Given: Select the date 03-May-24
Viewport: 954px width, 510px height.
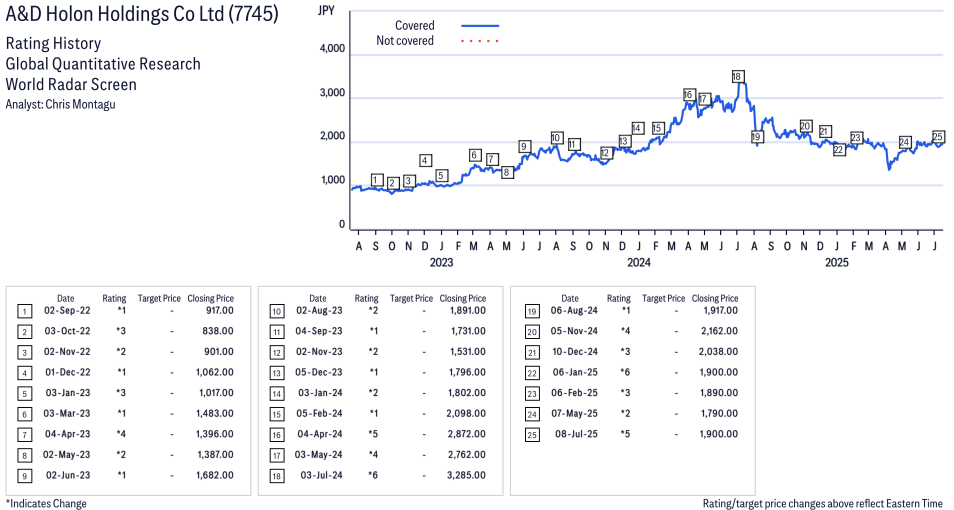Looking at the screenshot, I should pos(319,455).
